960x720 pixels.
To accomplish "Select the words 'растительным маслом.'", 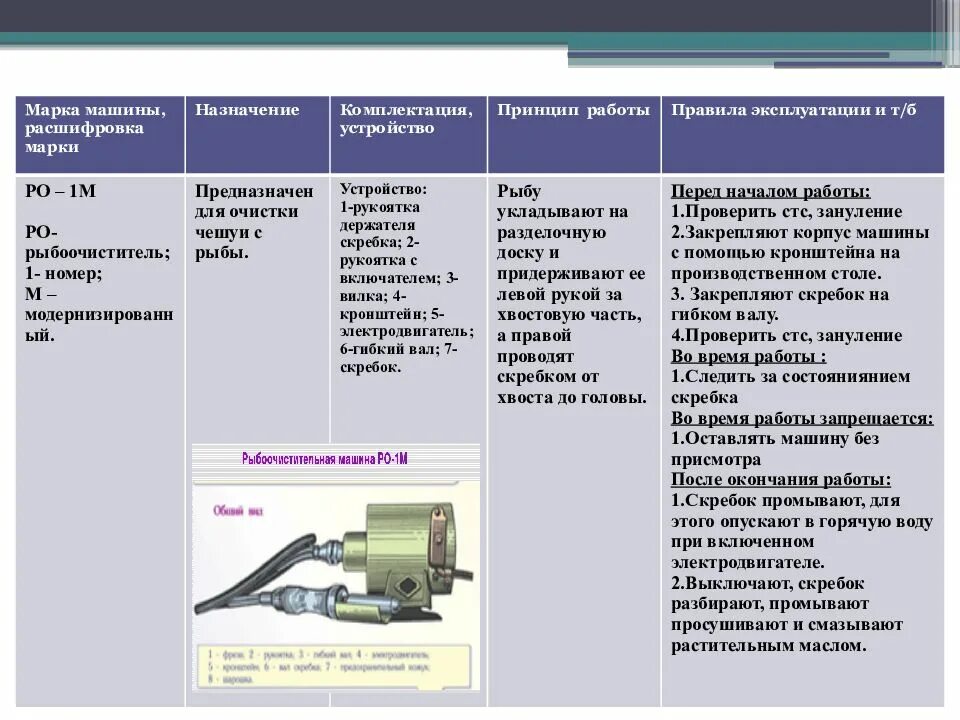I will click(x=768, y=645).
